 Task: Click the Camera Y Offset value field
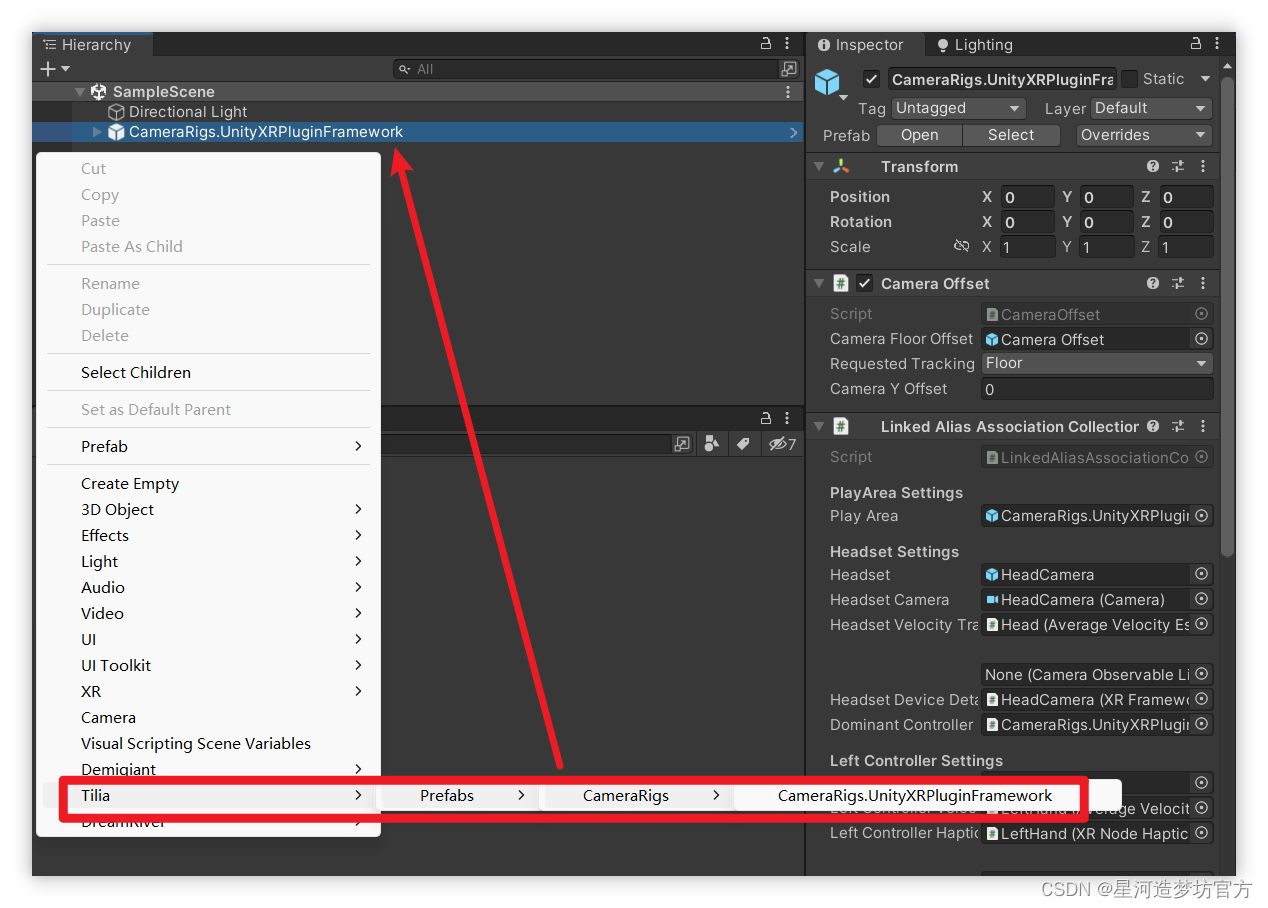click(1097, 389)
